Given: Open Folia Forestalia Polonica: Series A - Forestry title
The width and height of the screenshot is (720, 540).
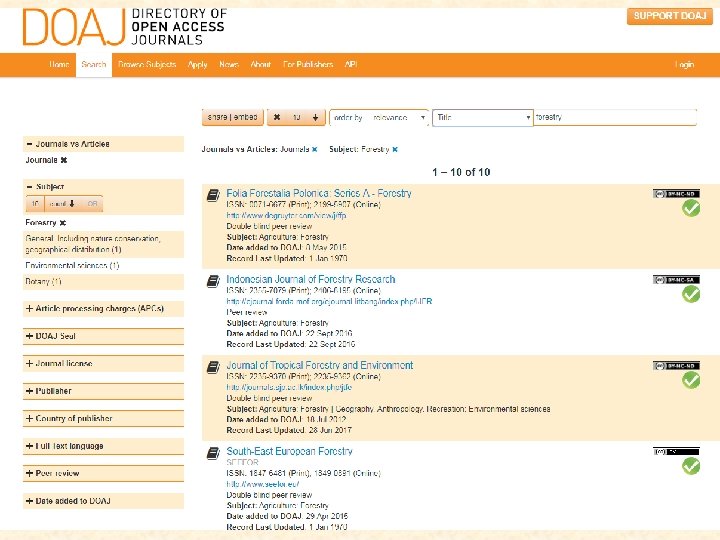Looking at the screenshot, I should (319, 193).
